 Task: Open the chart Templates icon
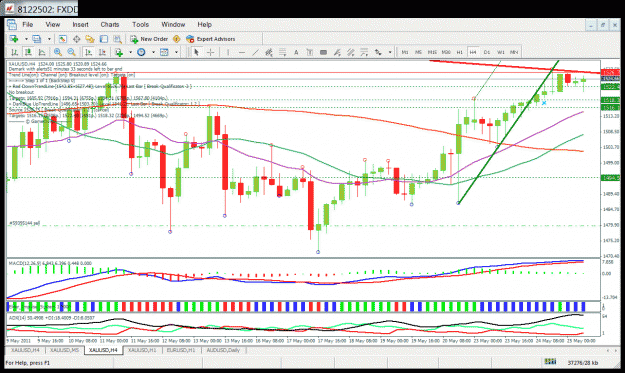click(x=164, y=52)
